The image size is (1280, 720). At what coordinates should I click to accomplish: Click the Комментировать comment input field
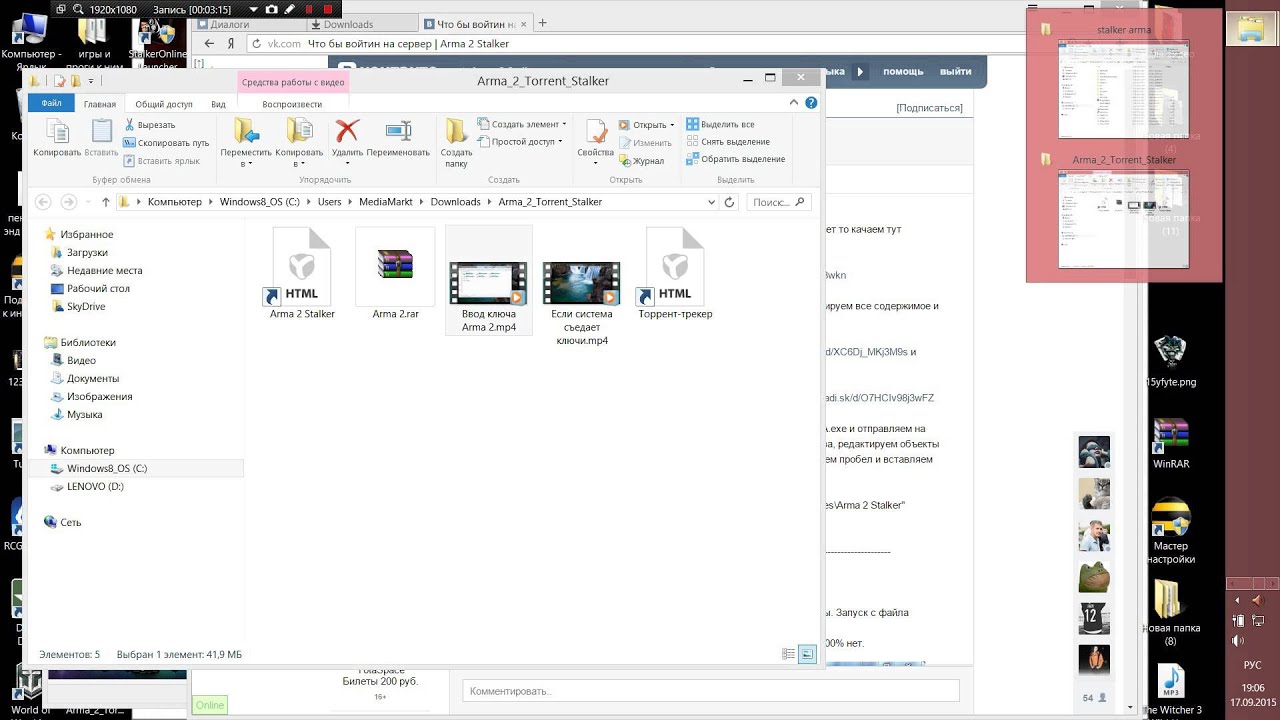pos(711,691)
